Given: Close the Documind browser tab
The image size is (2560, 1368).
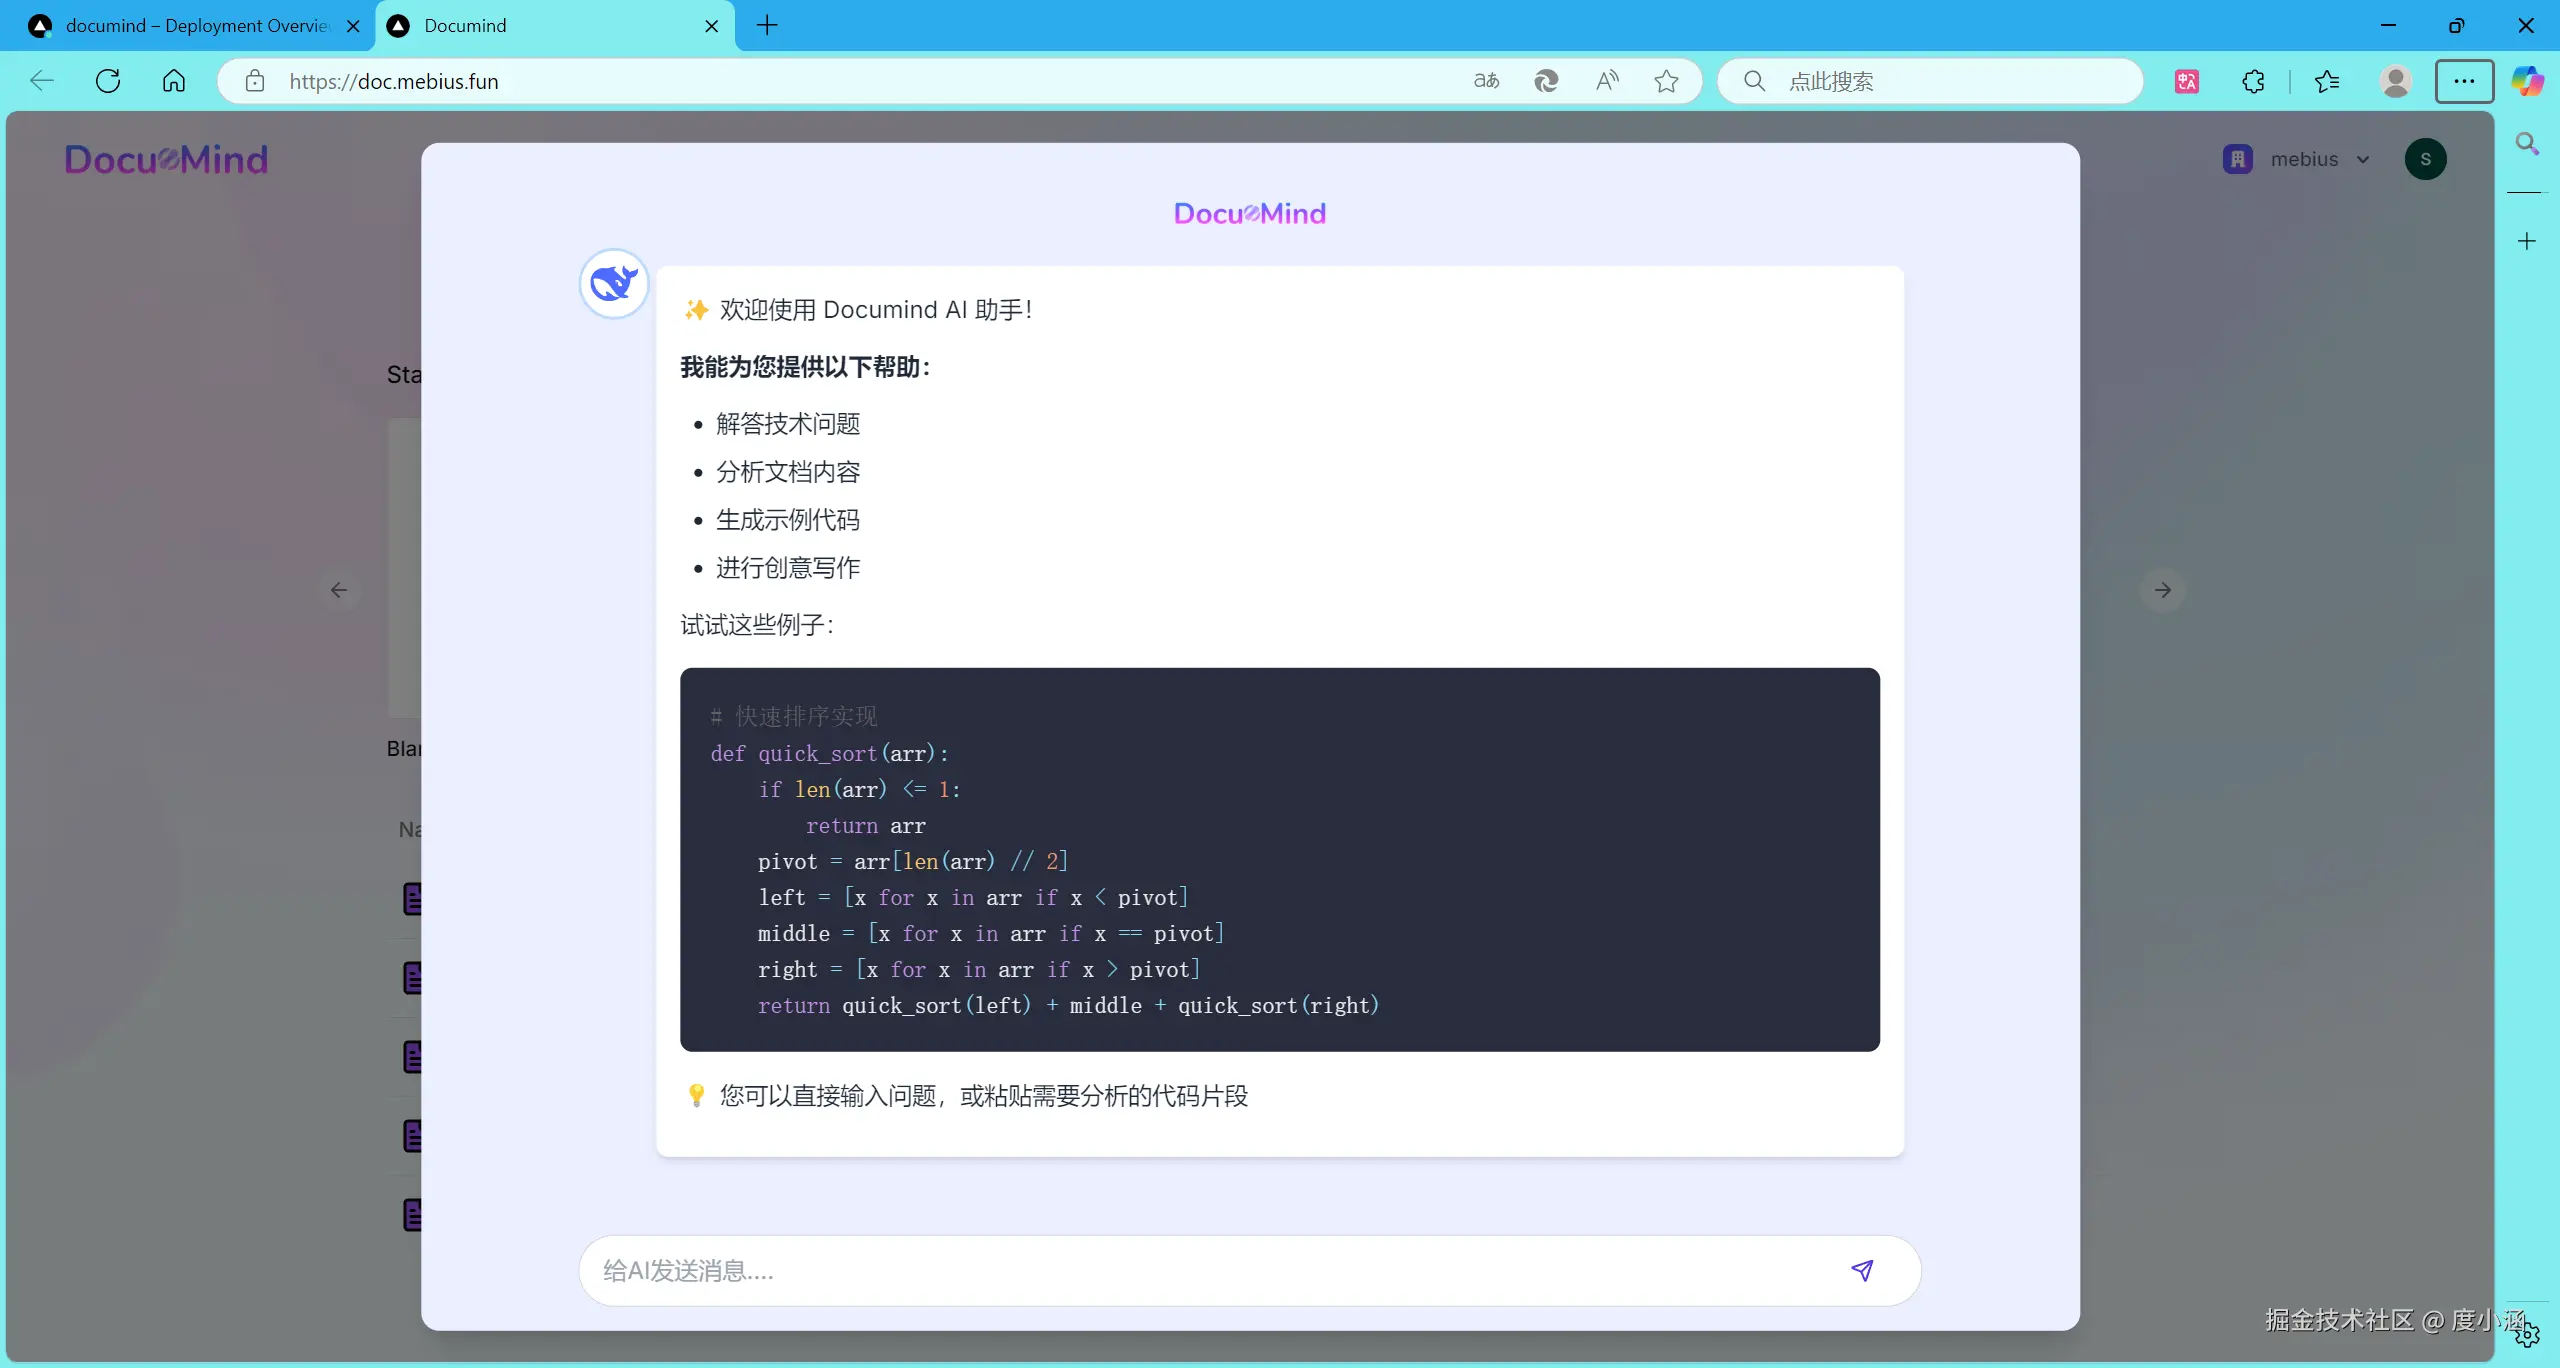Looking at the screenshot, I should pyautogui.click(x=711, y=26).
